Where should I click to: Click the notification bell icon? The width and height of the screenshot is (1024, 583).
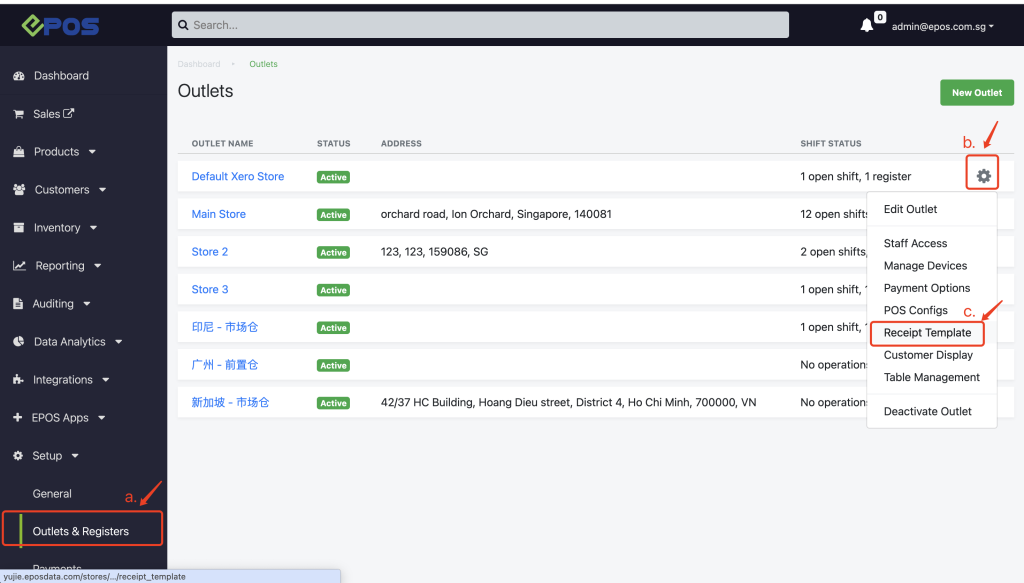866,25
